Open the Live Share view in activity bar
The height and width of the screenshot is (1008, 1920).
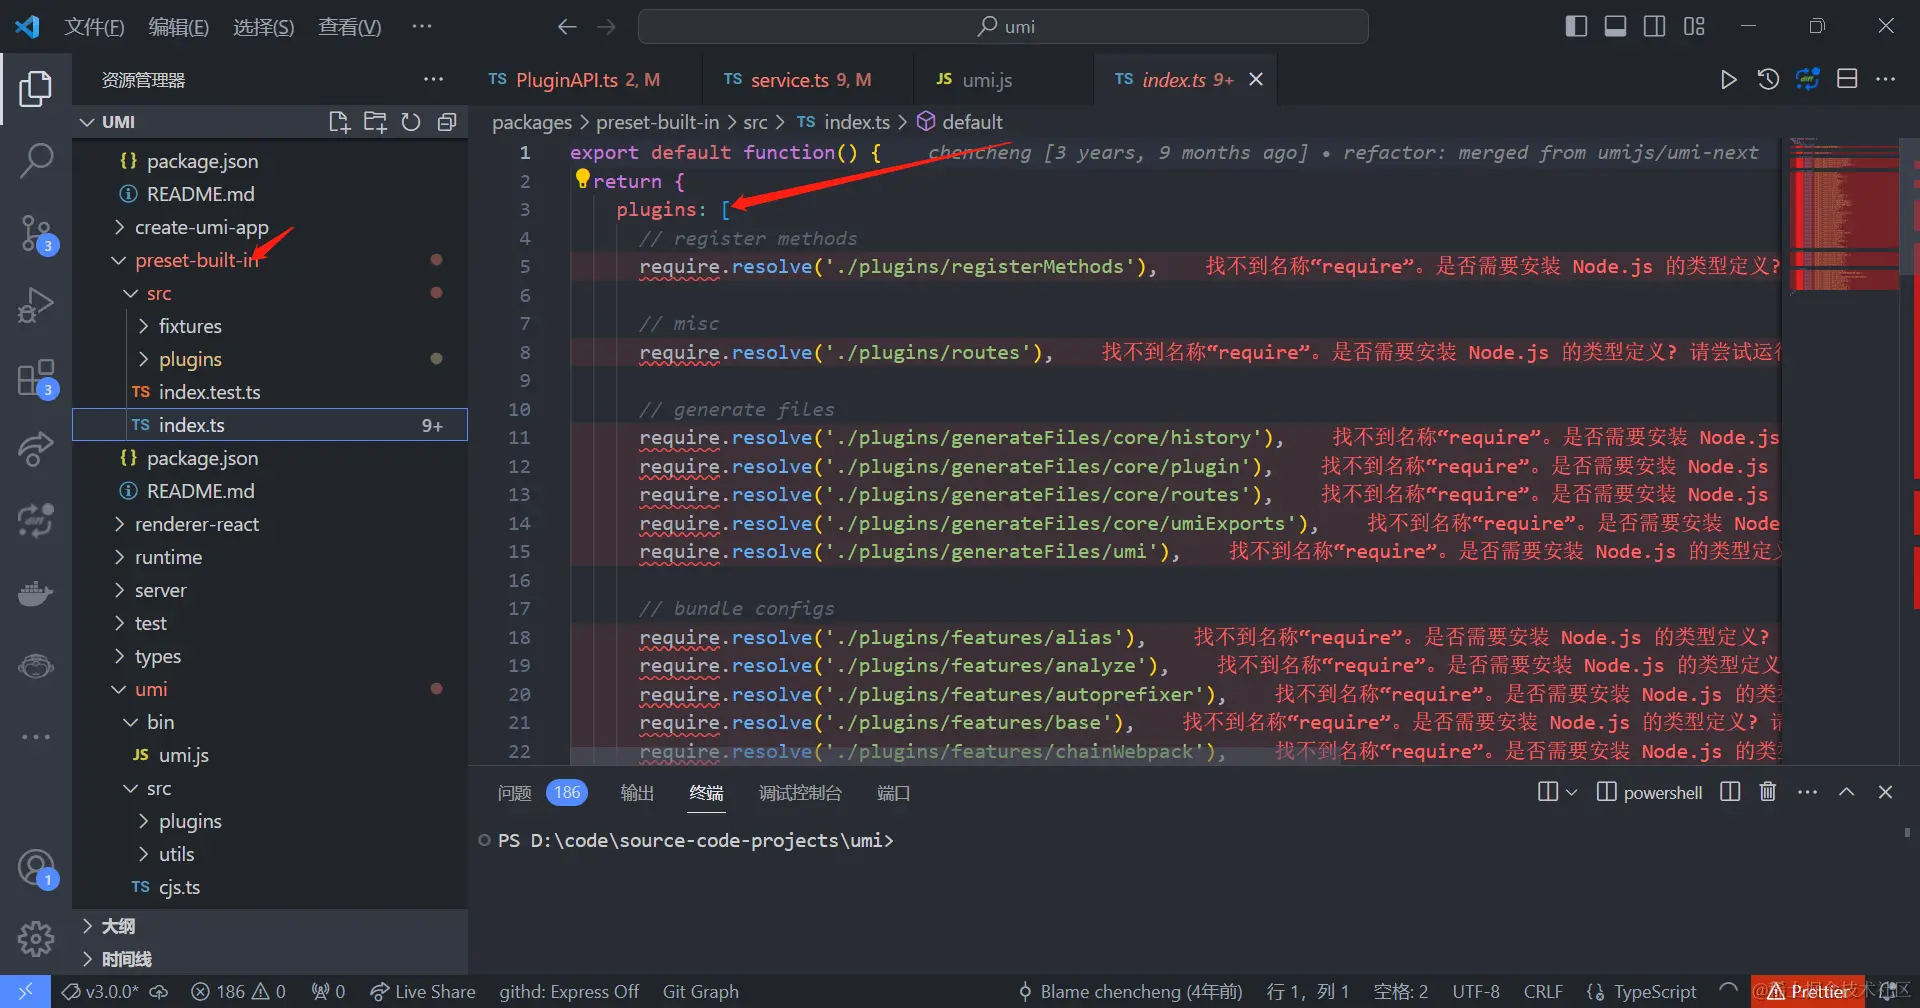tap(36, 449)
